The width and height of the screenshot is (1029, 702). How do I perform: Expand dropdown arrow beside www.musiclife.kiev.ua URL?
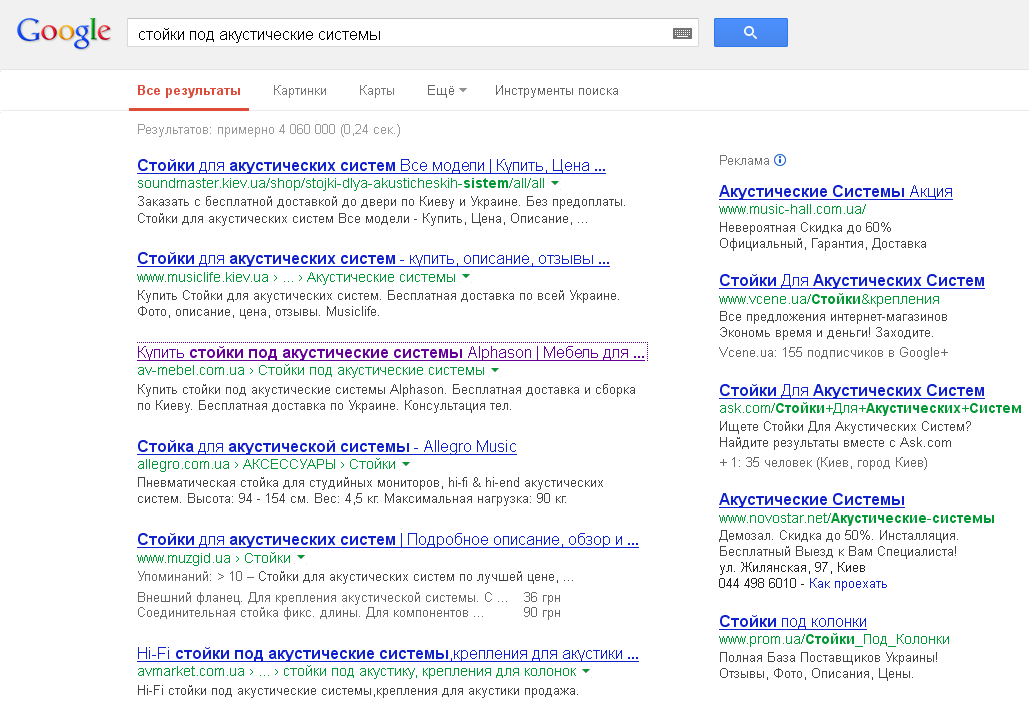[x=466, y=277]
